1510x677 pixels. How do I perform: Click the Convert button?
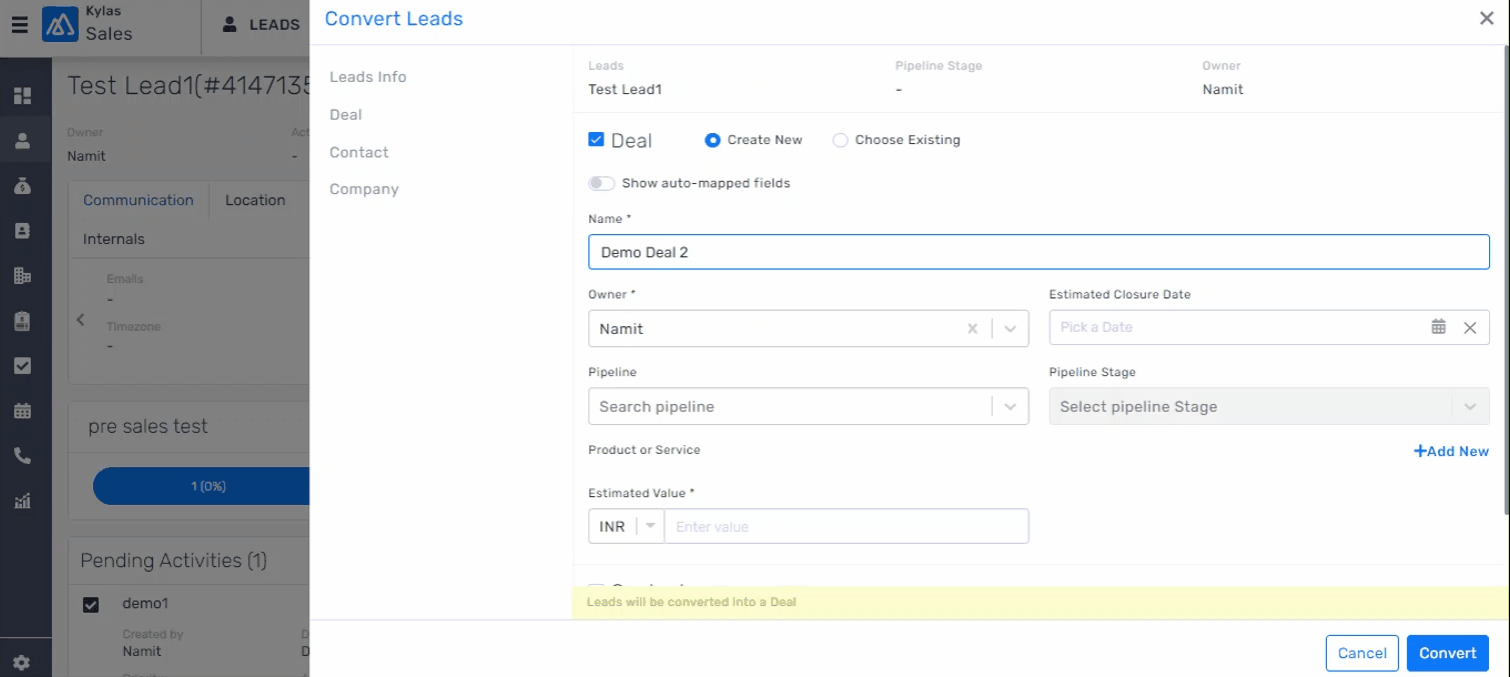(1447, 653)
